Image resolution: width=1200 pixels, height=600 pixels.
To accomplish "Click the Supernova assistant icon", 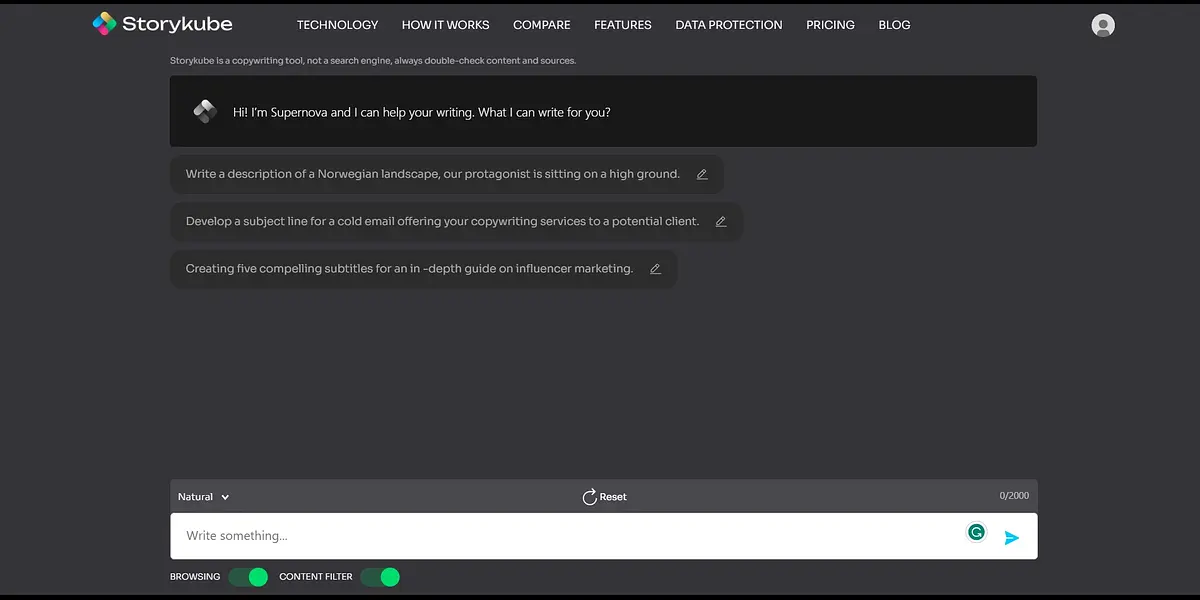I will pyautogui.click(x=205, y=112).
